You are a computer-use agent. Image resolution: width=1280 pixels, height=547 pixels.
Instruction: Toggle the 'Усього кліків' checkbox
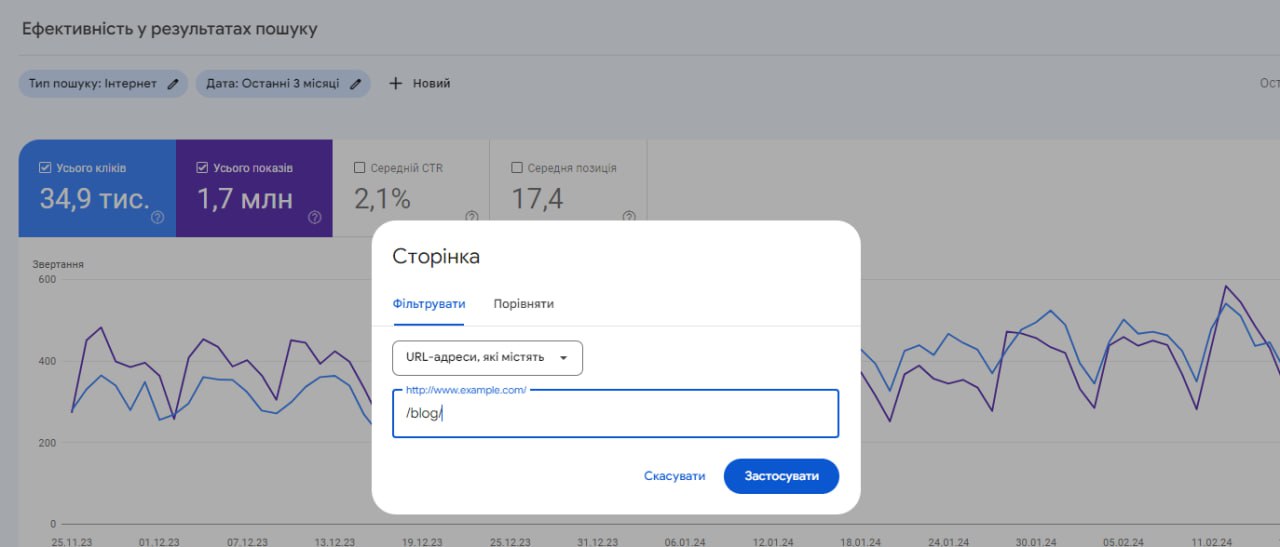[x=45, y=168]
